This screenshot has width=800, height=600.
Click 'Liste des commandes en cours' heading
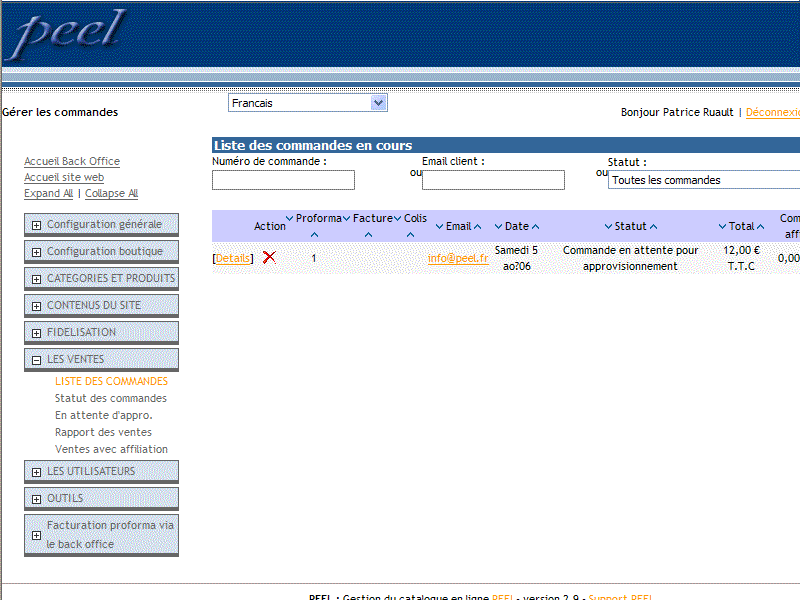pyautogui.click(x=313, y=145)
